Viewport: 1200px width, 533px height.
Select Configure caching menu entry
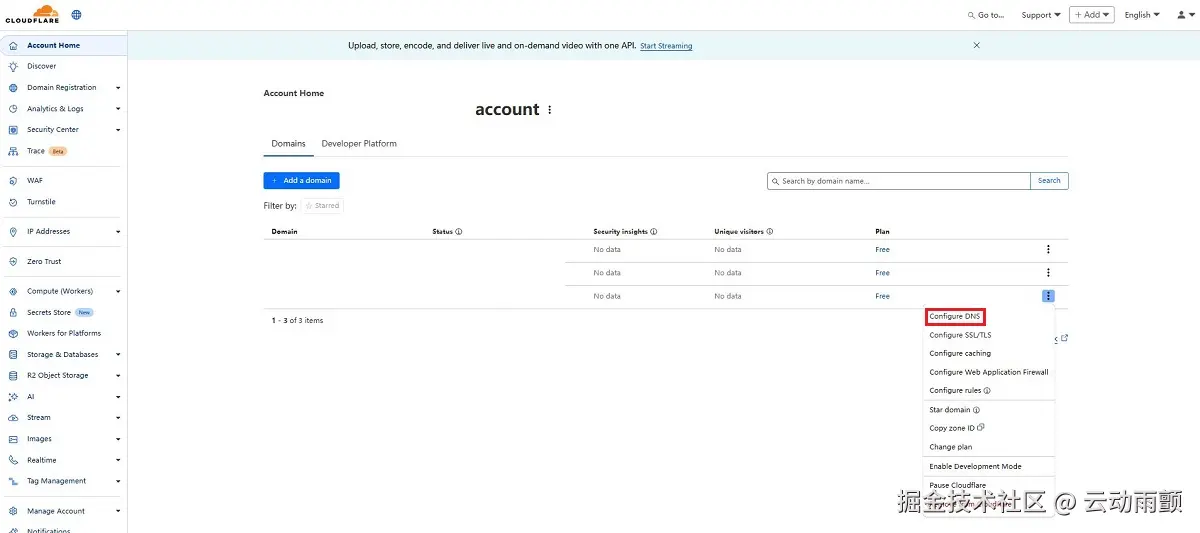tap(960, 353)
